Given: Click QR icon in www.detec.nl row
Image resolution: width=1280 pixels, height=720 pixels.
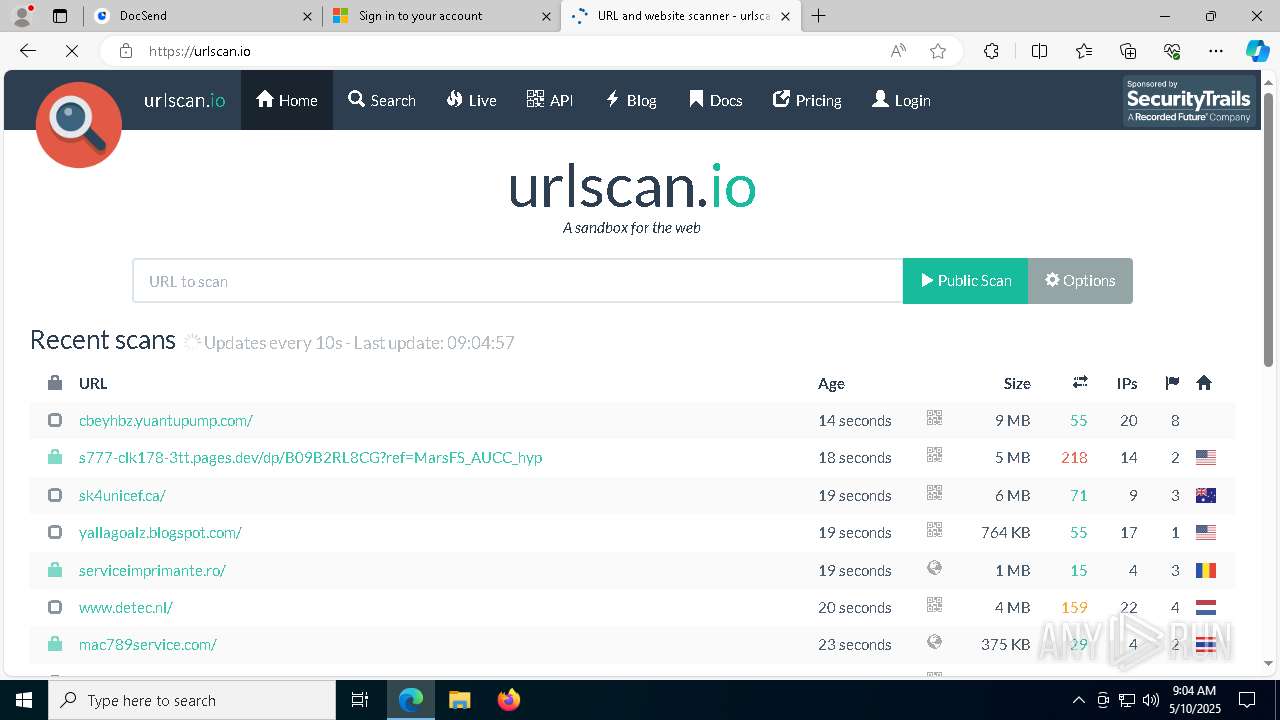Looking at the screenshot, I should click(934, 605).
